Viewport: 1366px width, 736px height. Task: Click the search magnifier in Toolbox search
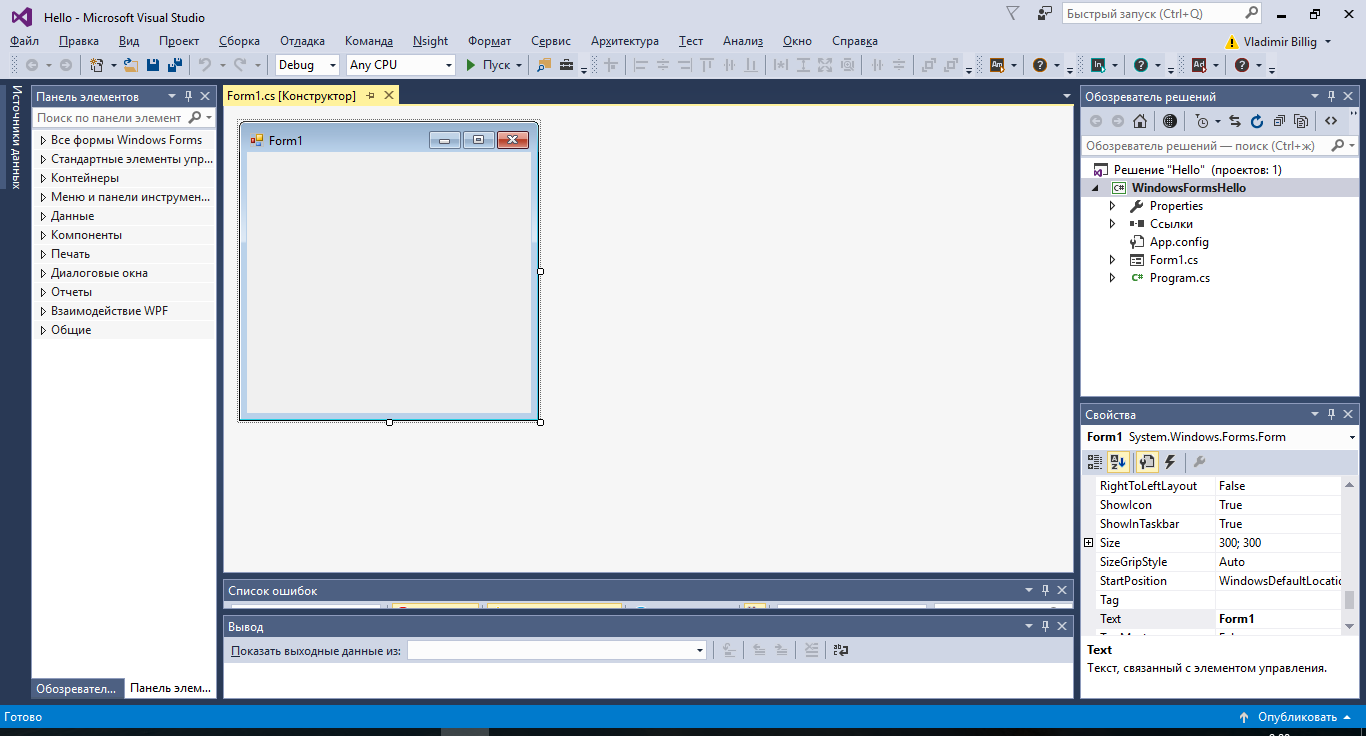[194, 117]
